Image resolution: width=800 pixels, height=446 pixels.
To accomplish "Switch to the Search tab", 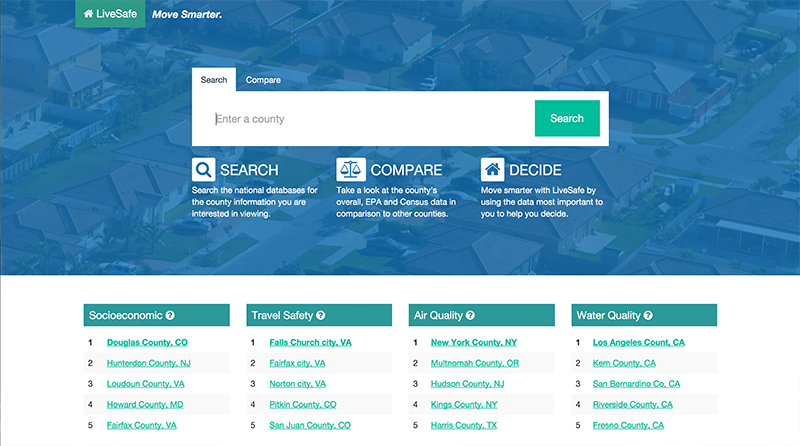I will tap(214, 80).
